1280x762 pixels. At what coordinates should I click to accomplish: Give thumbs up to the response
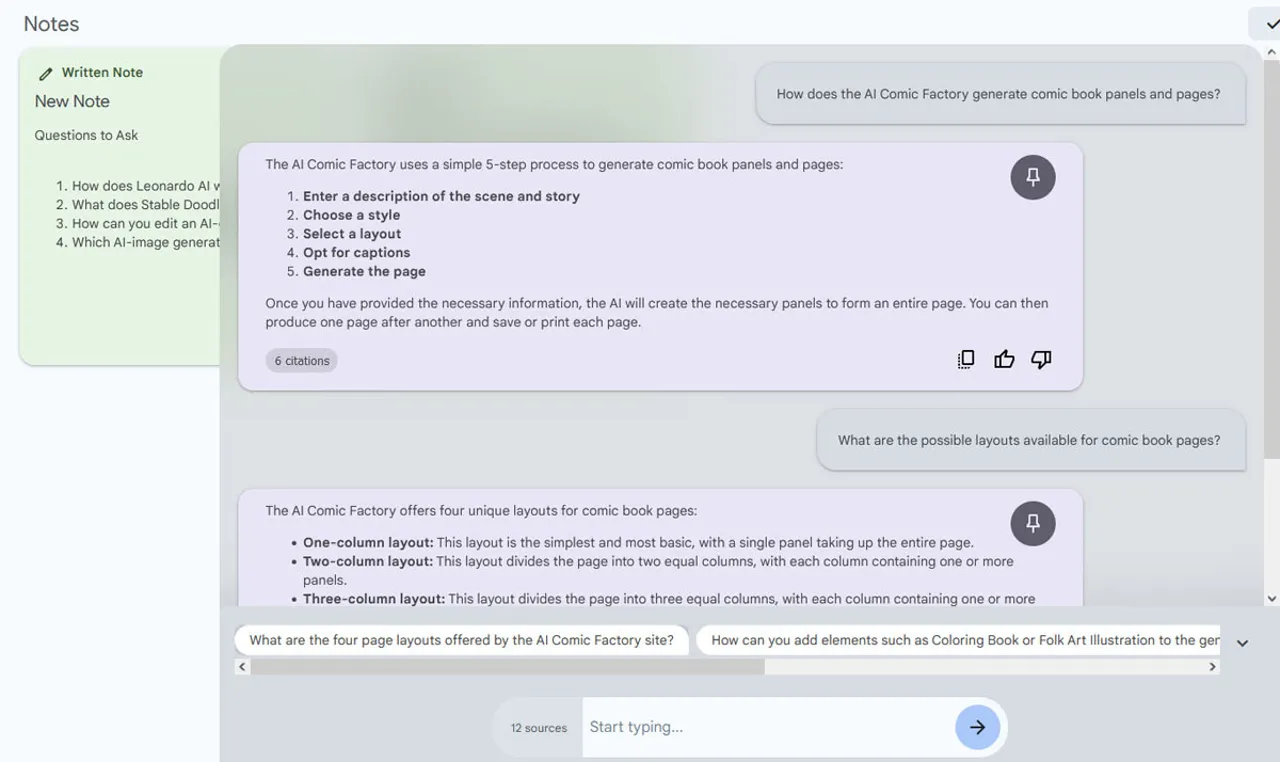click(x=1004, y=360)
